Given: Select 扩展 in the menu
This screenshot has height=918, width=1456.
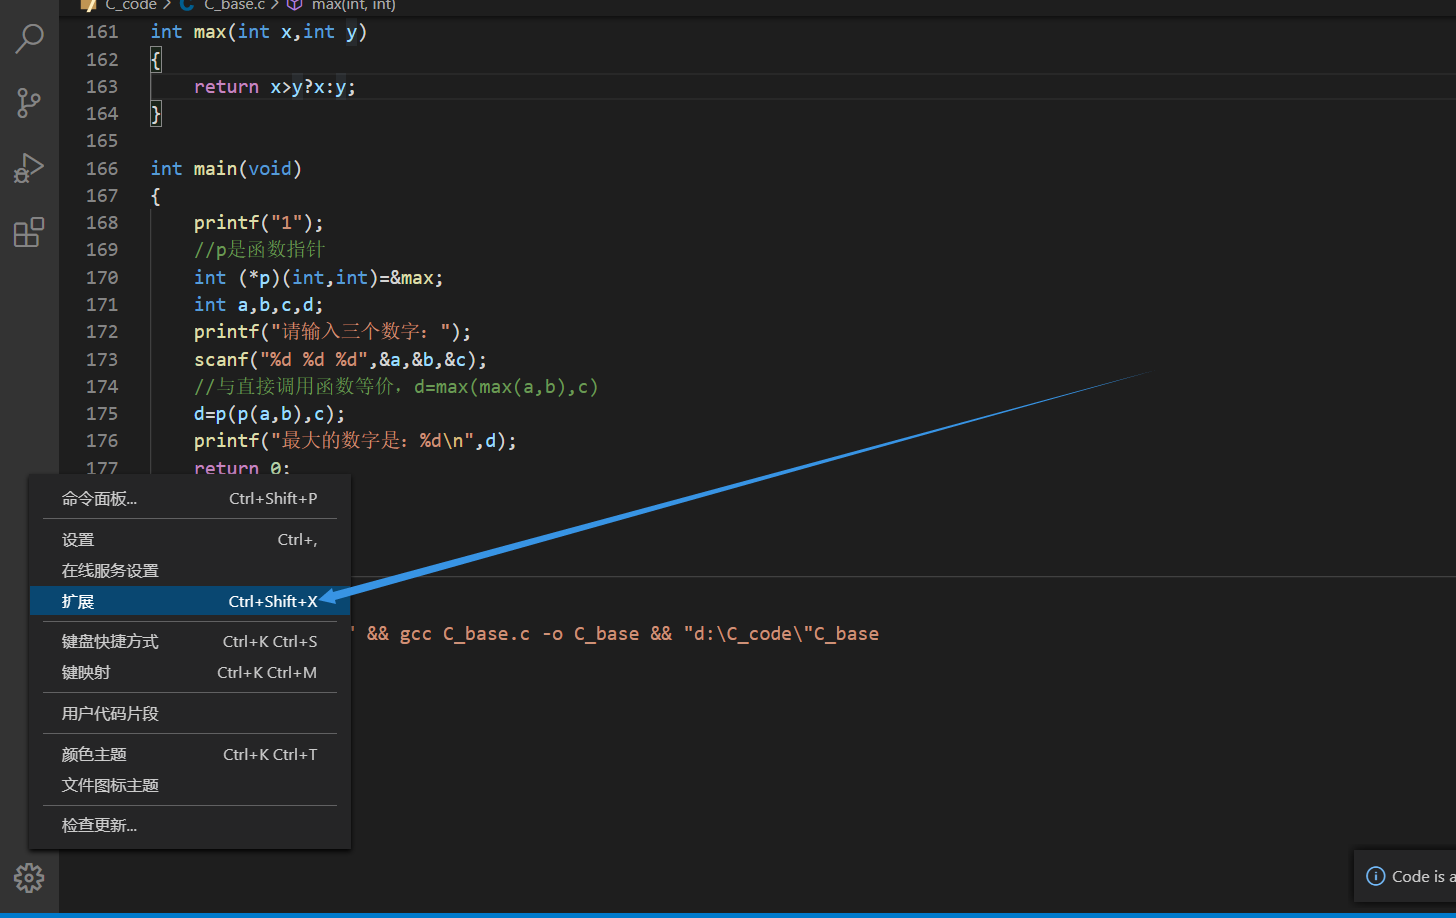Looking at the screenshot, I should 190,601.
